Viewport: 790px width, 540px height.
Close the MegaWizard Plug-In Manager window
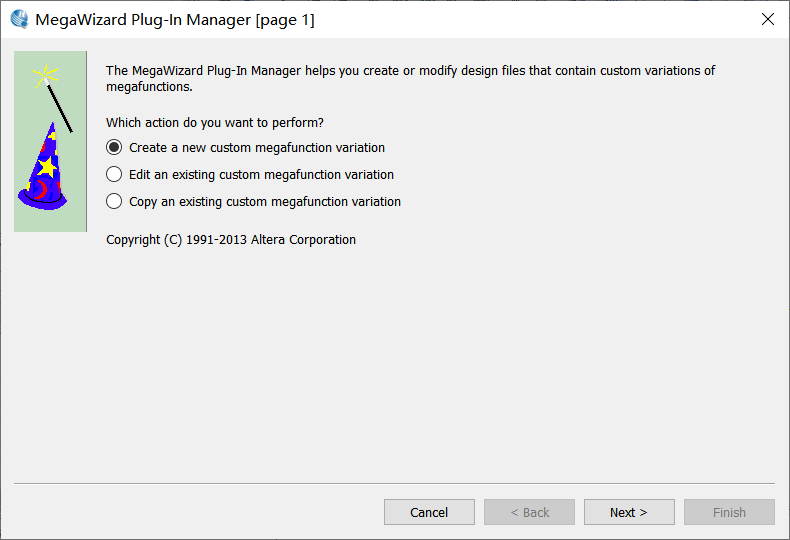(x=767, y=19)
